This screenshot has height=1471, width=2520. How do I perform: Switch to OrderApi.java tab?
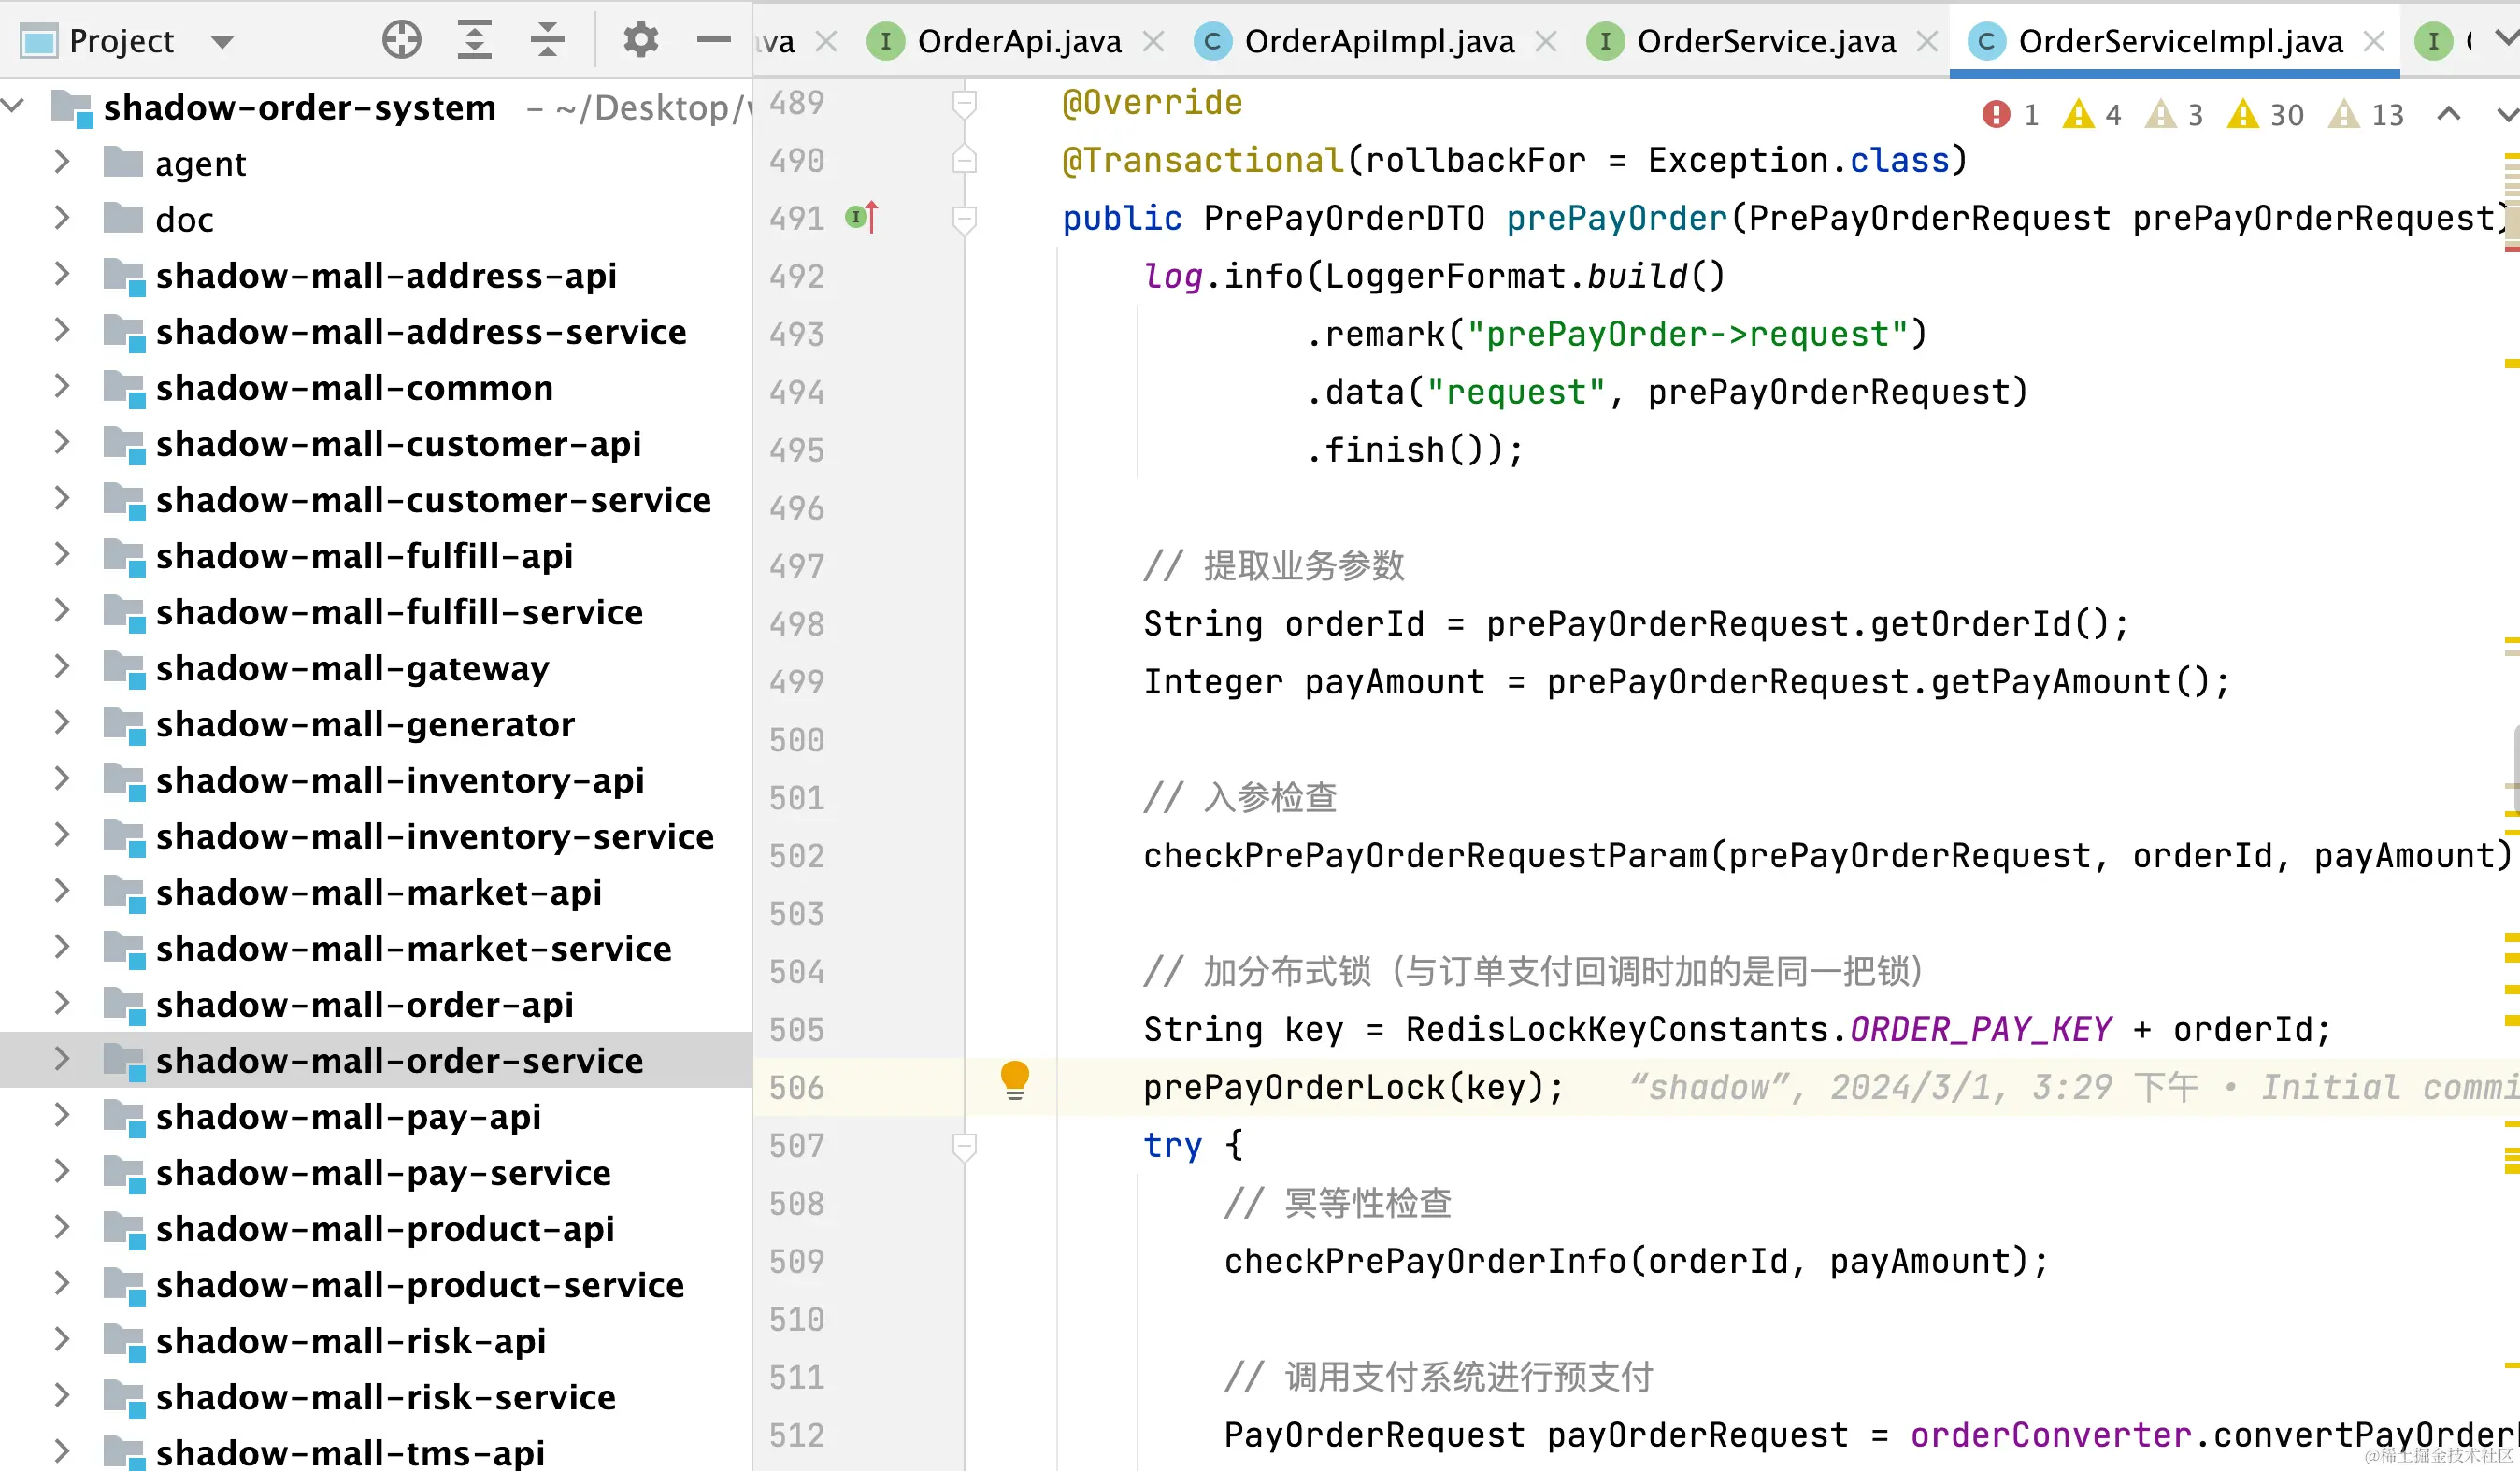(1018, 41)
